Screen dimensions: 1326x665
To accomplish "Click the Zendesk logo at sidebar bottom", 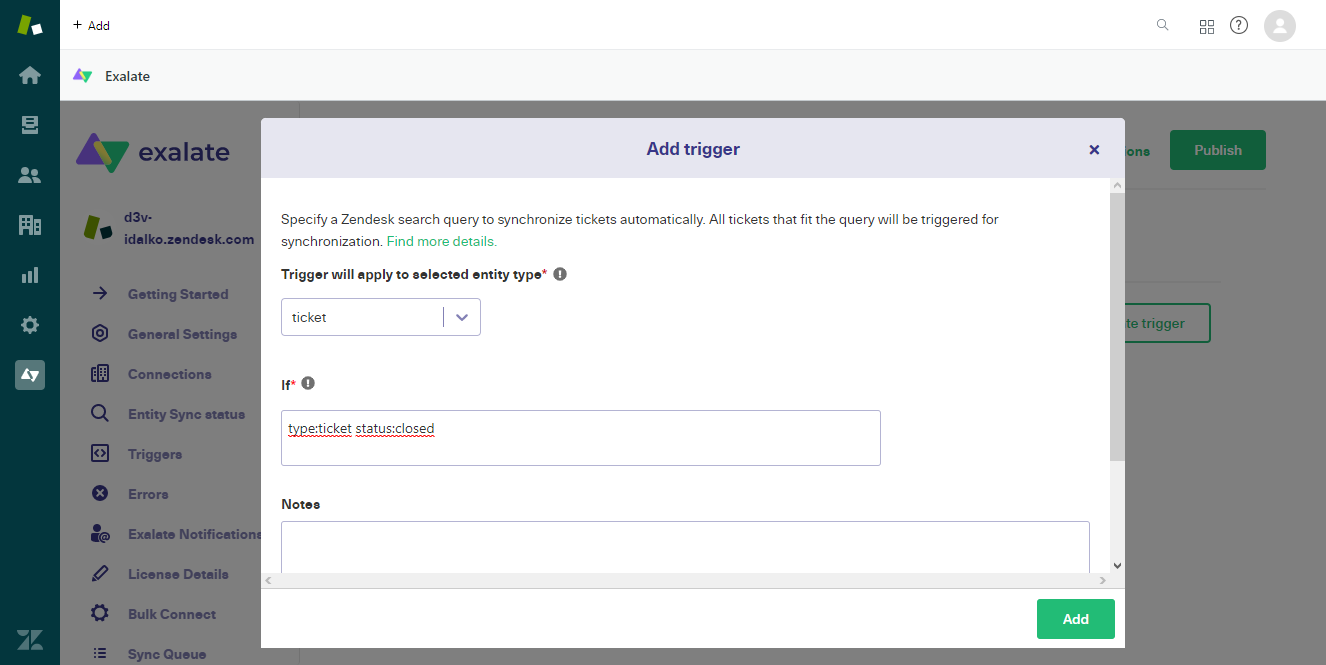I will click(x=30, y=641).
